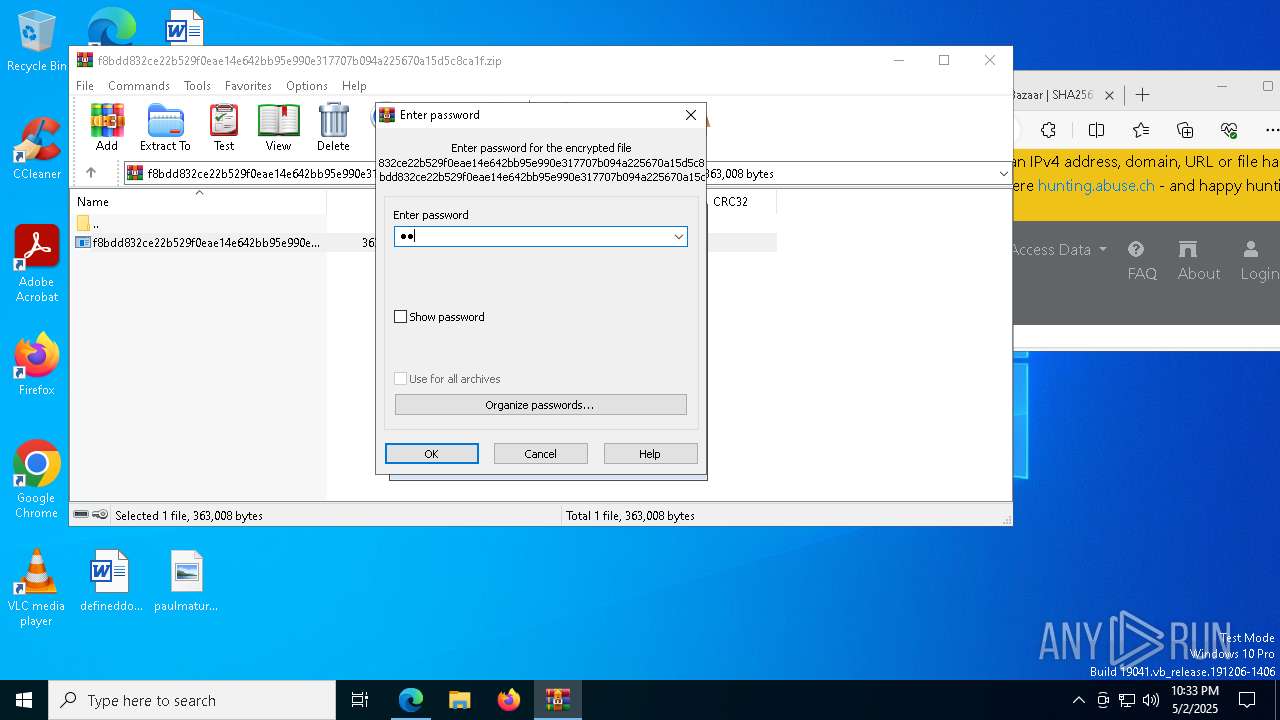1280x720 pixels.
Task: Open the Favorites menu
Action: pyautogui.click(x=248, y=86)
